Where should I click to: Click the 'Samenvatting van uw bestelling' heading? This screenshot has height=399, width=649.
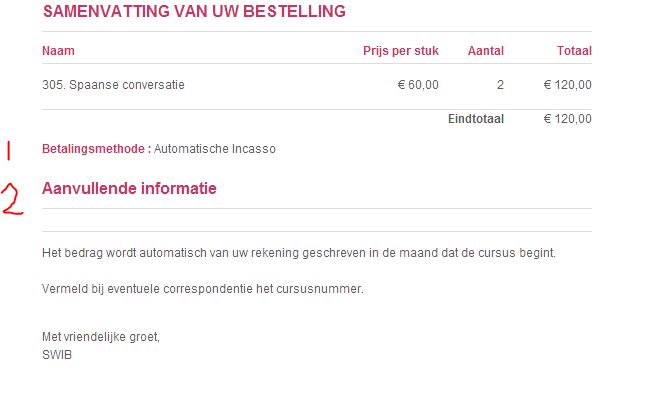pyautogui.click(x=194, y=11)
